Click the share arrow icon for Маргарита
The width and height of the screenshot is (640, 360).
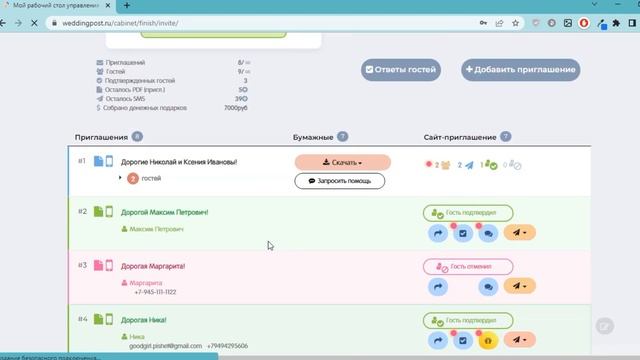coord(438,287)
